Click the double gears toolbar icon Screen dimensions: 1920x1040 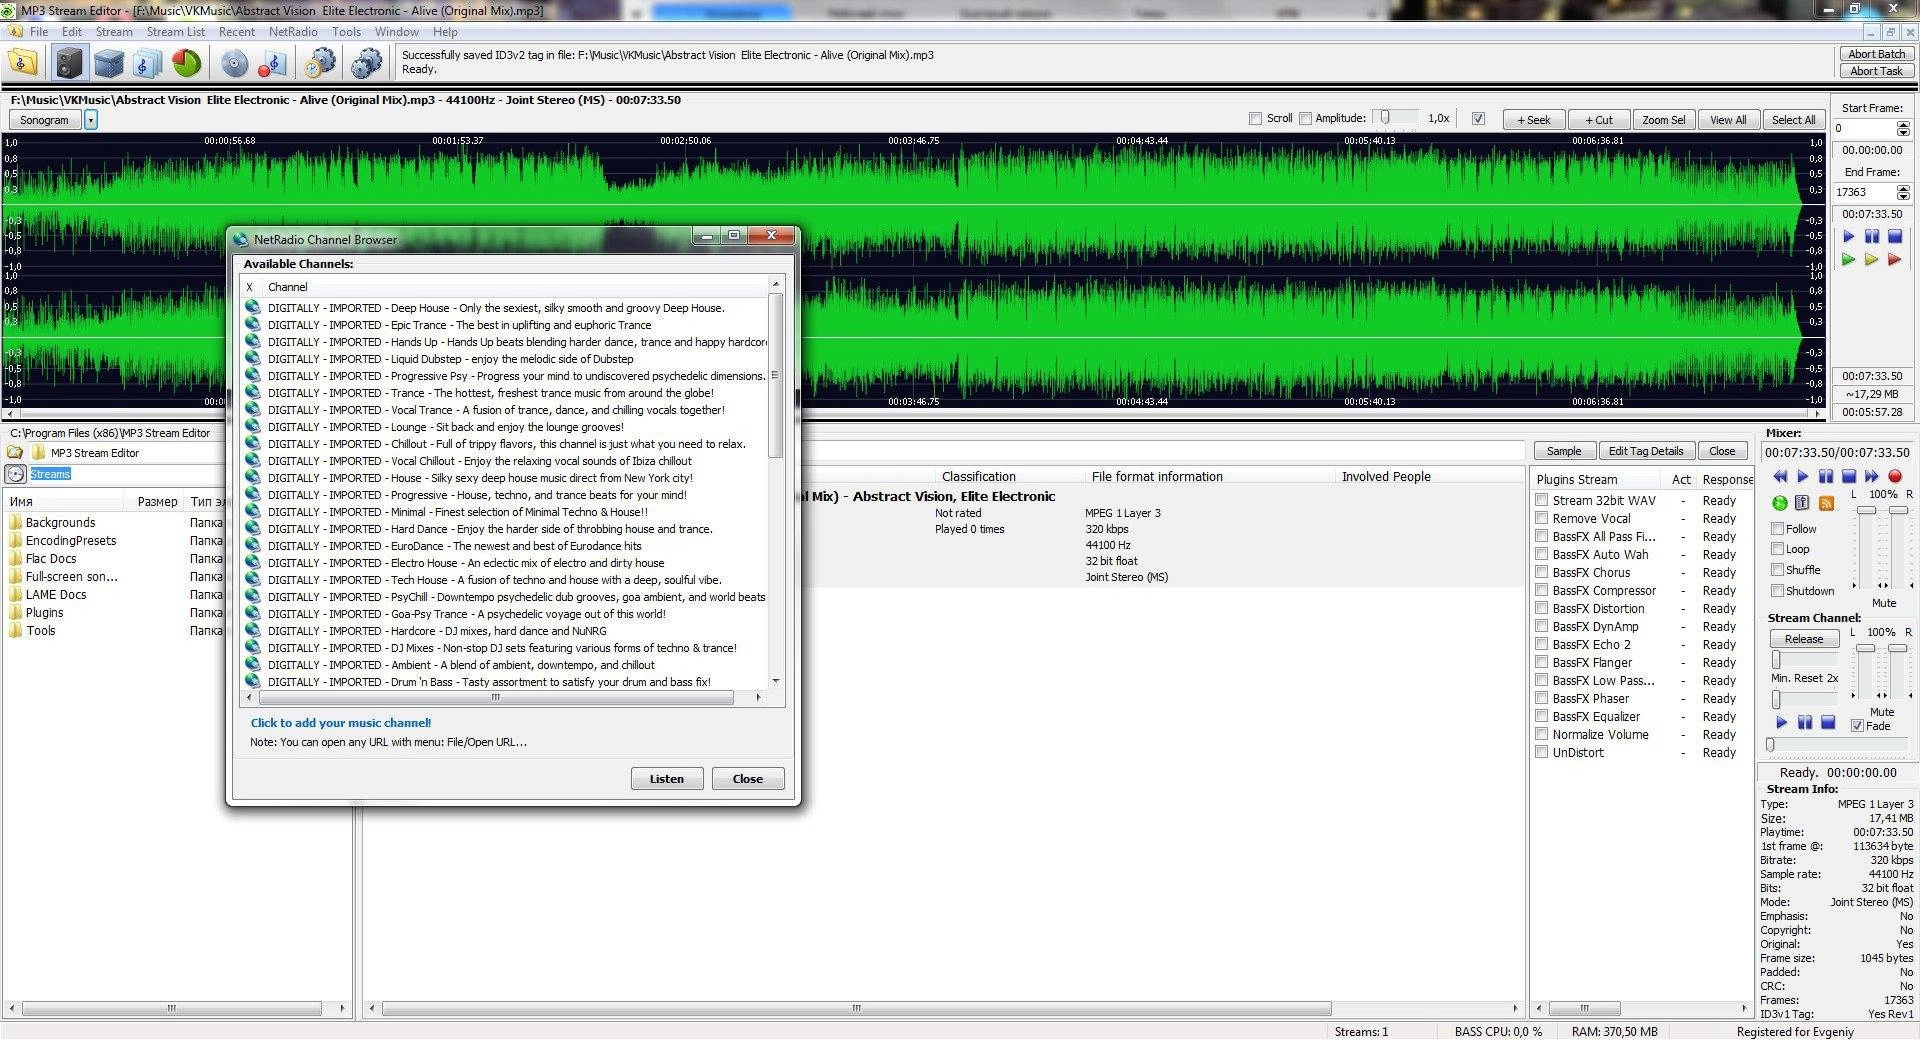[367, 63]
